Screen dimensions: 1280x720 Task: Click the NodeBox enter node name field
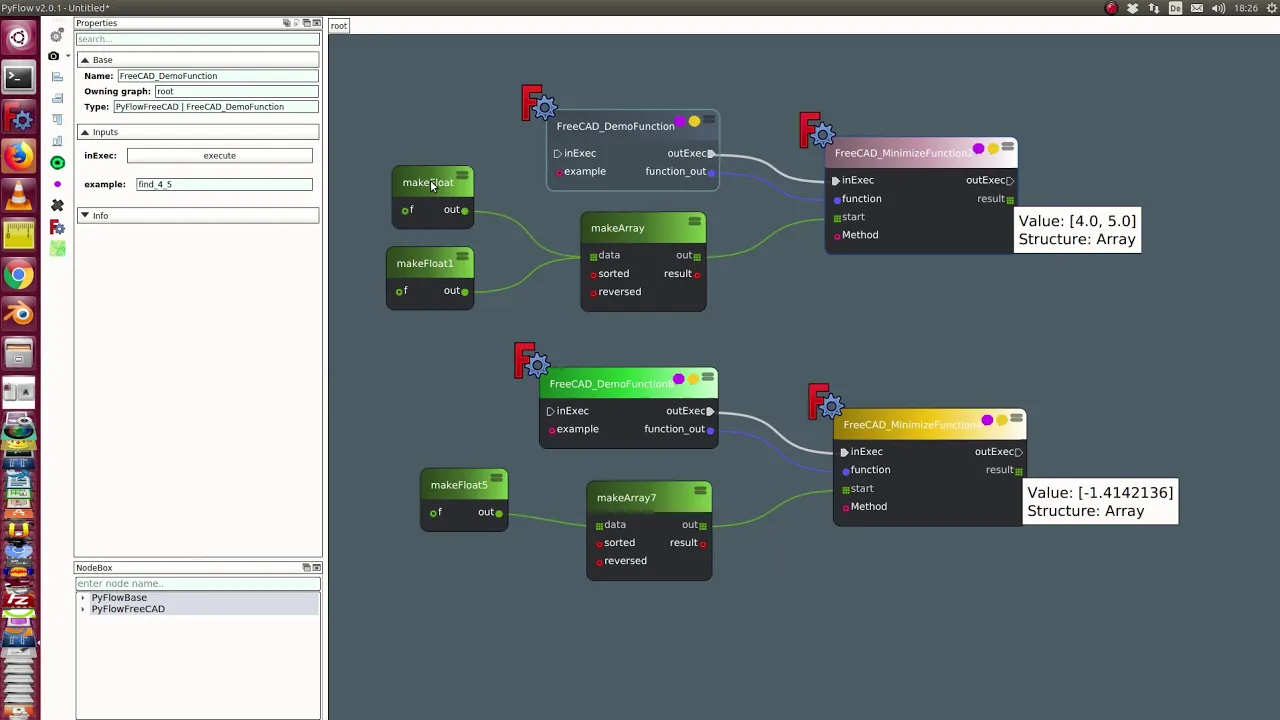pyautogui.click(x=198, y=583)
